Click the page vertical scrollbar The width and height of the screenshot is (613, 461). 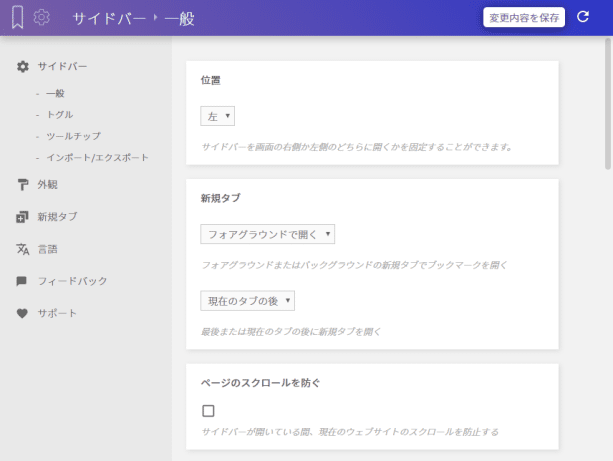tap(608, 104)
